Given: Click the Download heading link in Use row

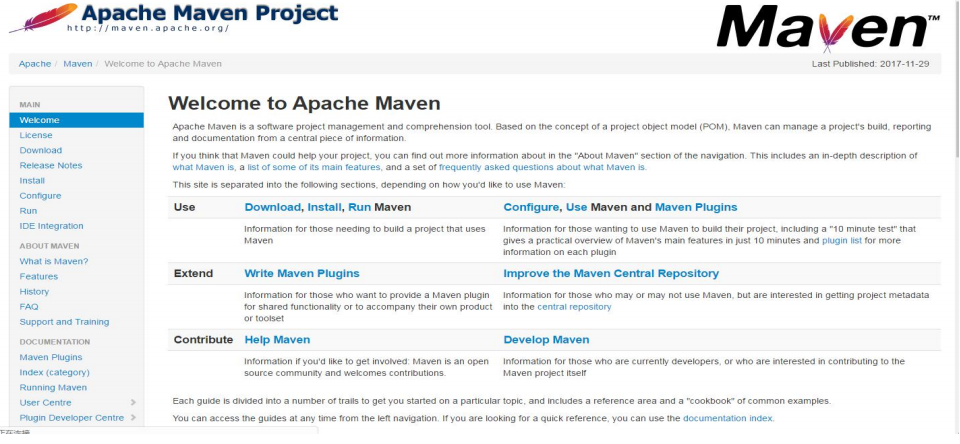Looking at the screenshot, I should [x=272, y=207].
